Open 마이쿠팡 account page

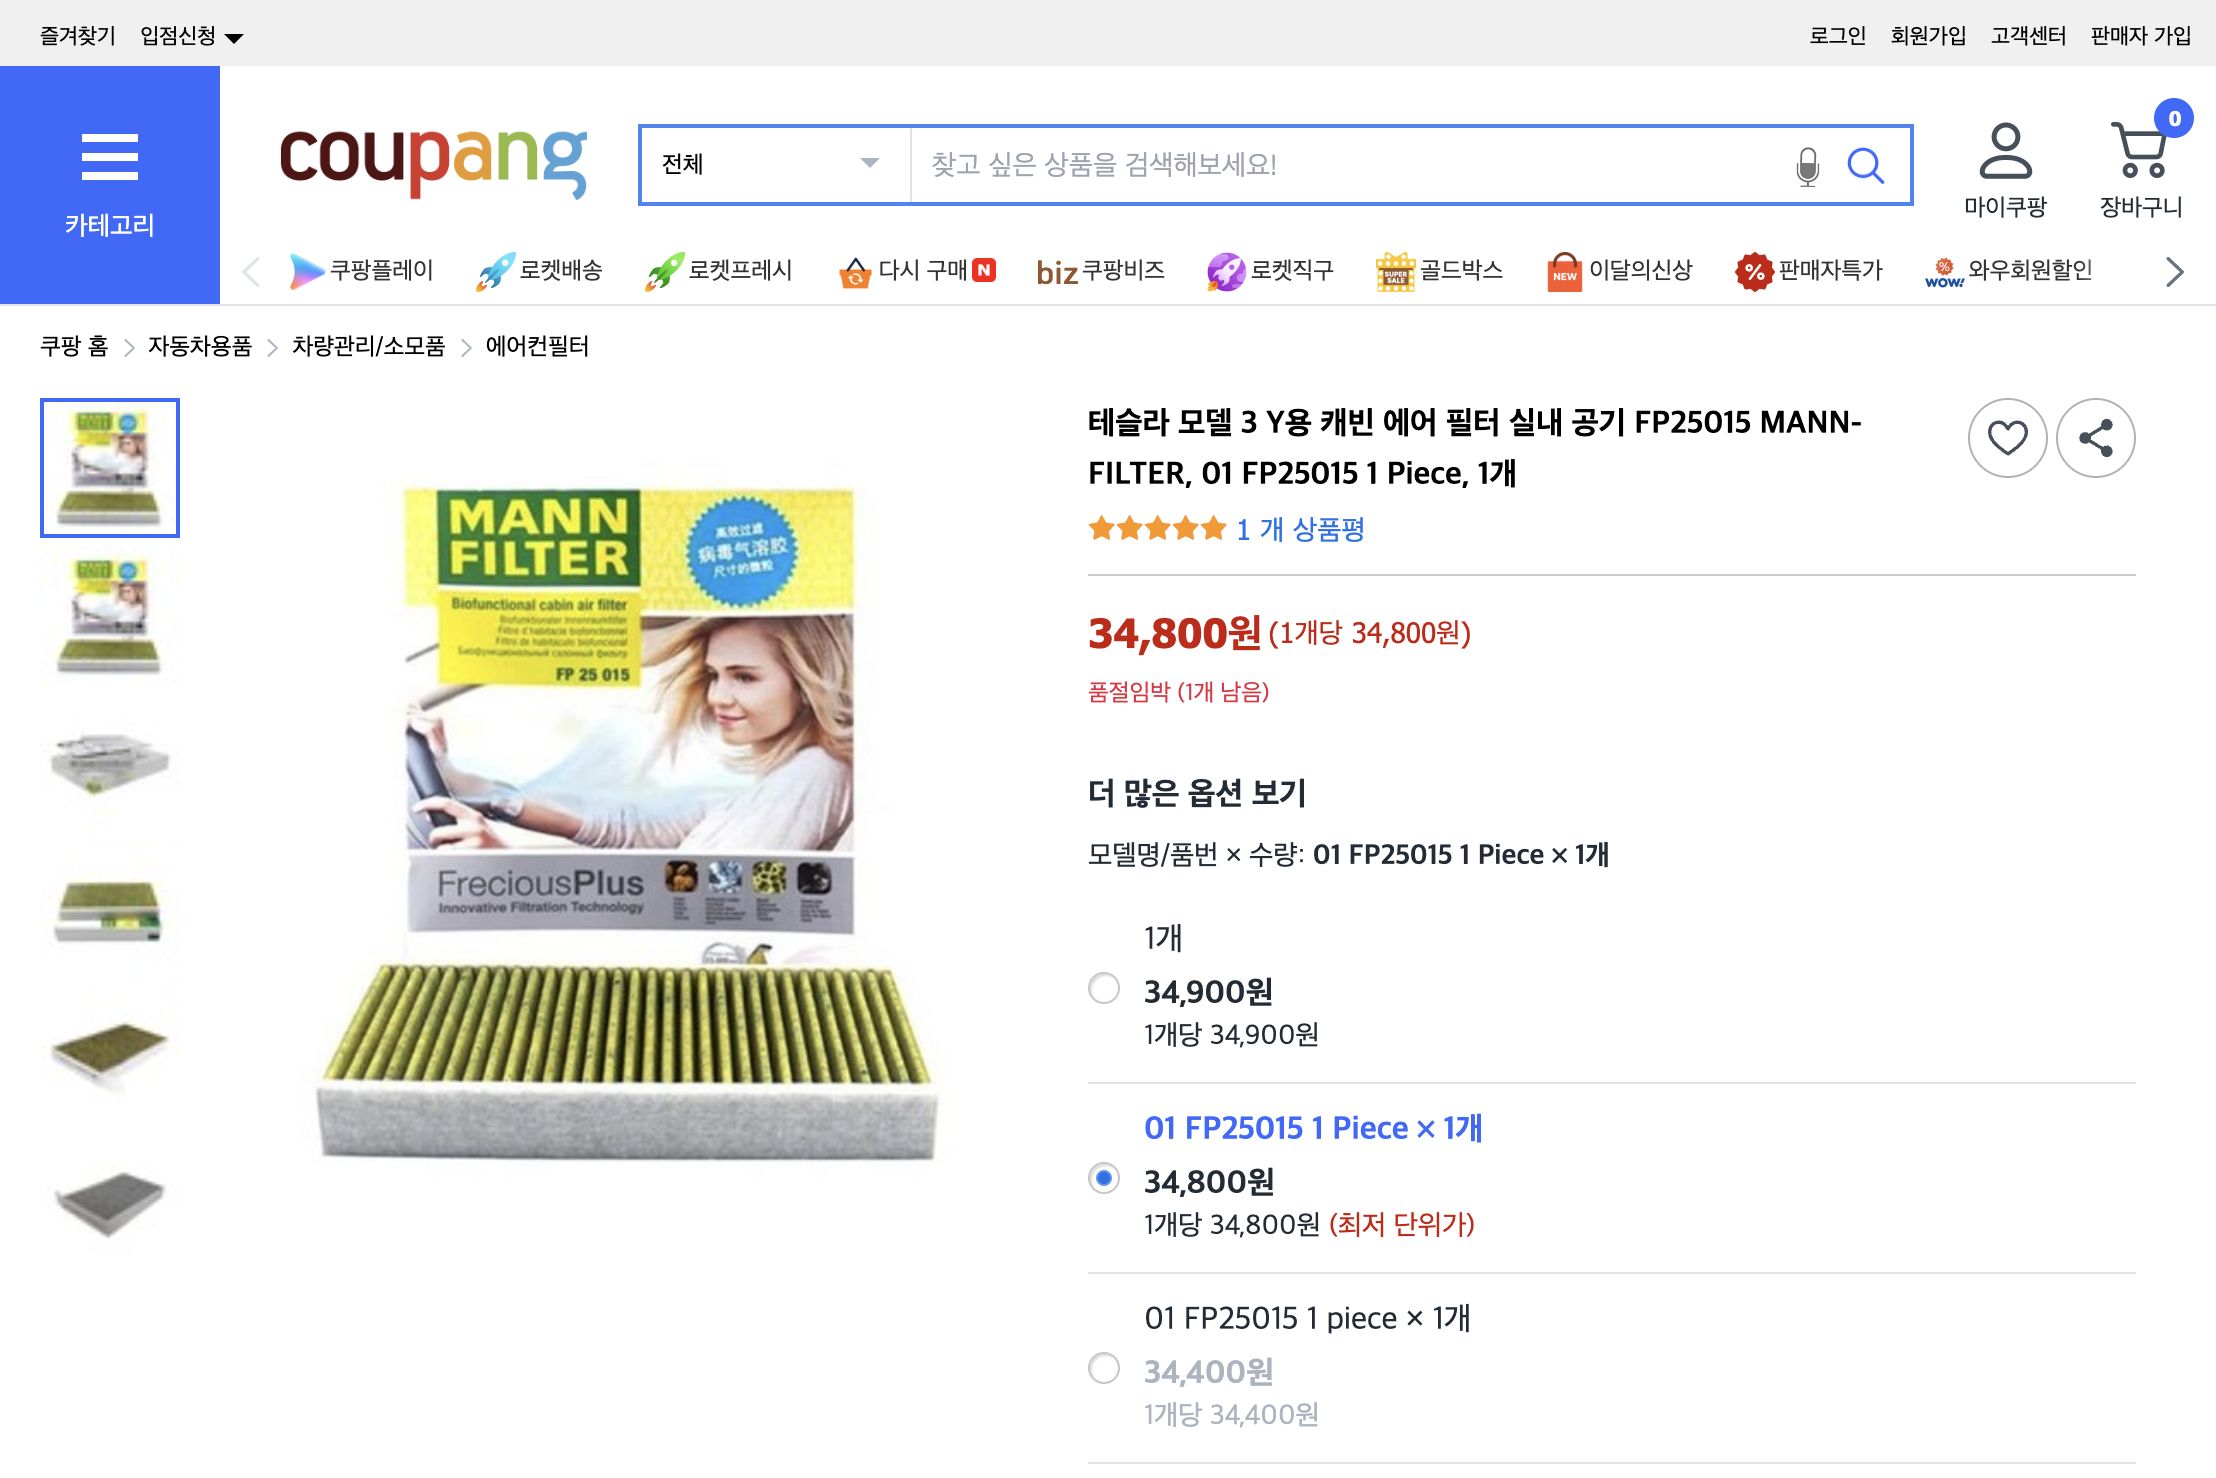pos(2004,160)
